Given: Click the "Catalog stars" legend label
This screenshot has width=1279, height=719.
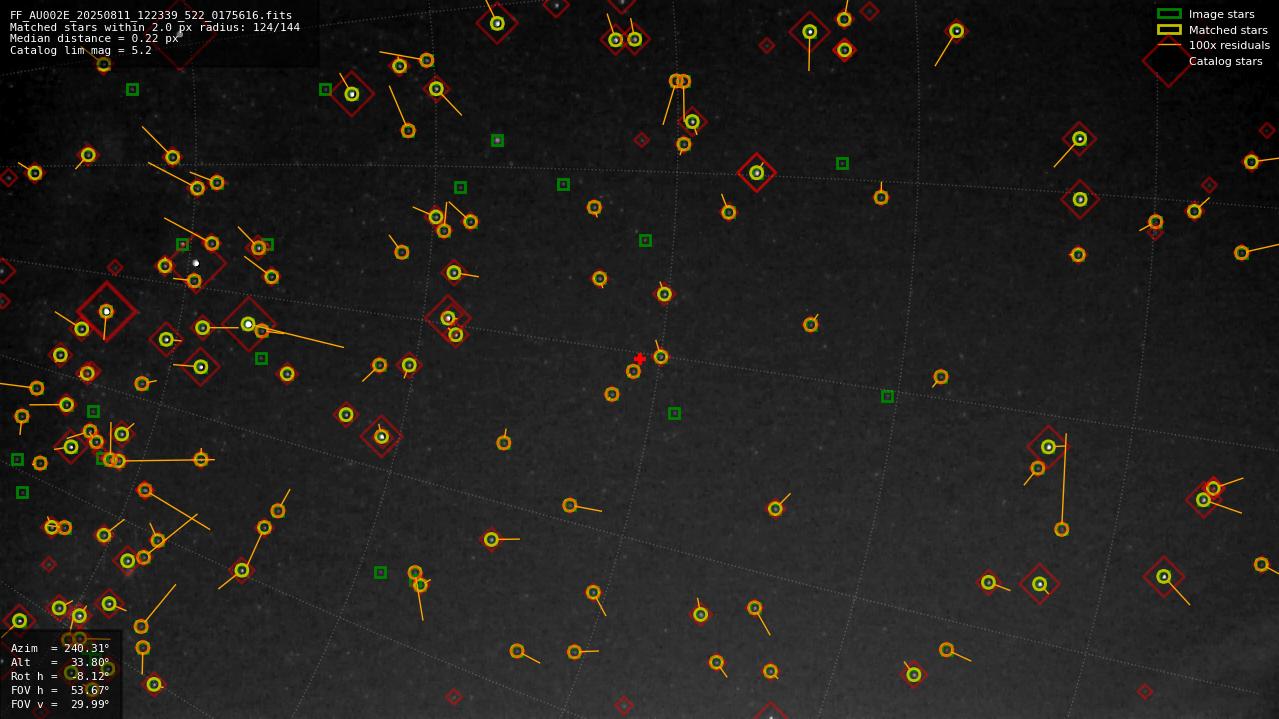Looking at the screenshot, I should (1225, 61).
